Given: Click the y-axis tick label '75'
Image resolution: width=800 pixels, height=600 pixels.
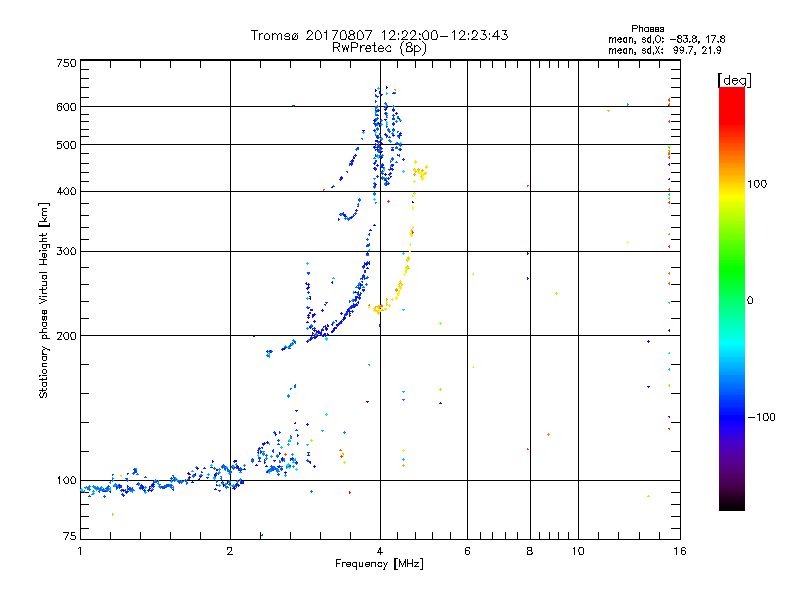Looking at the screenshot, I should [x=70, y=536].
